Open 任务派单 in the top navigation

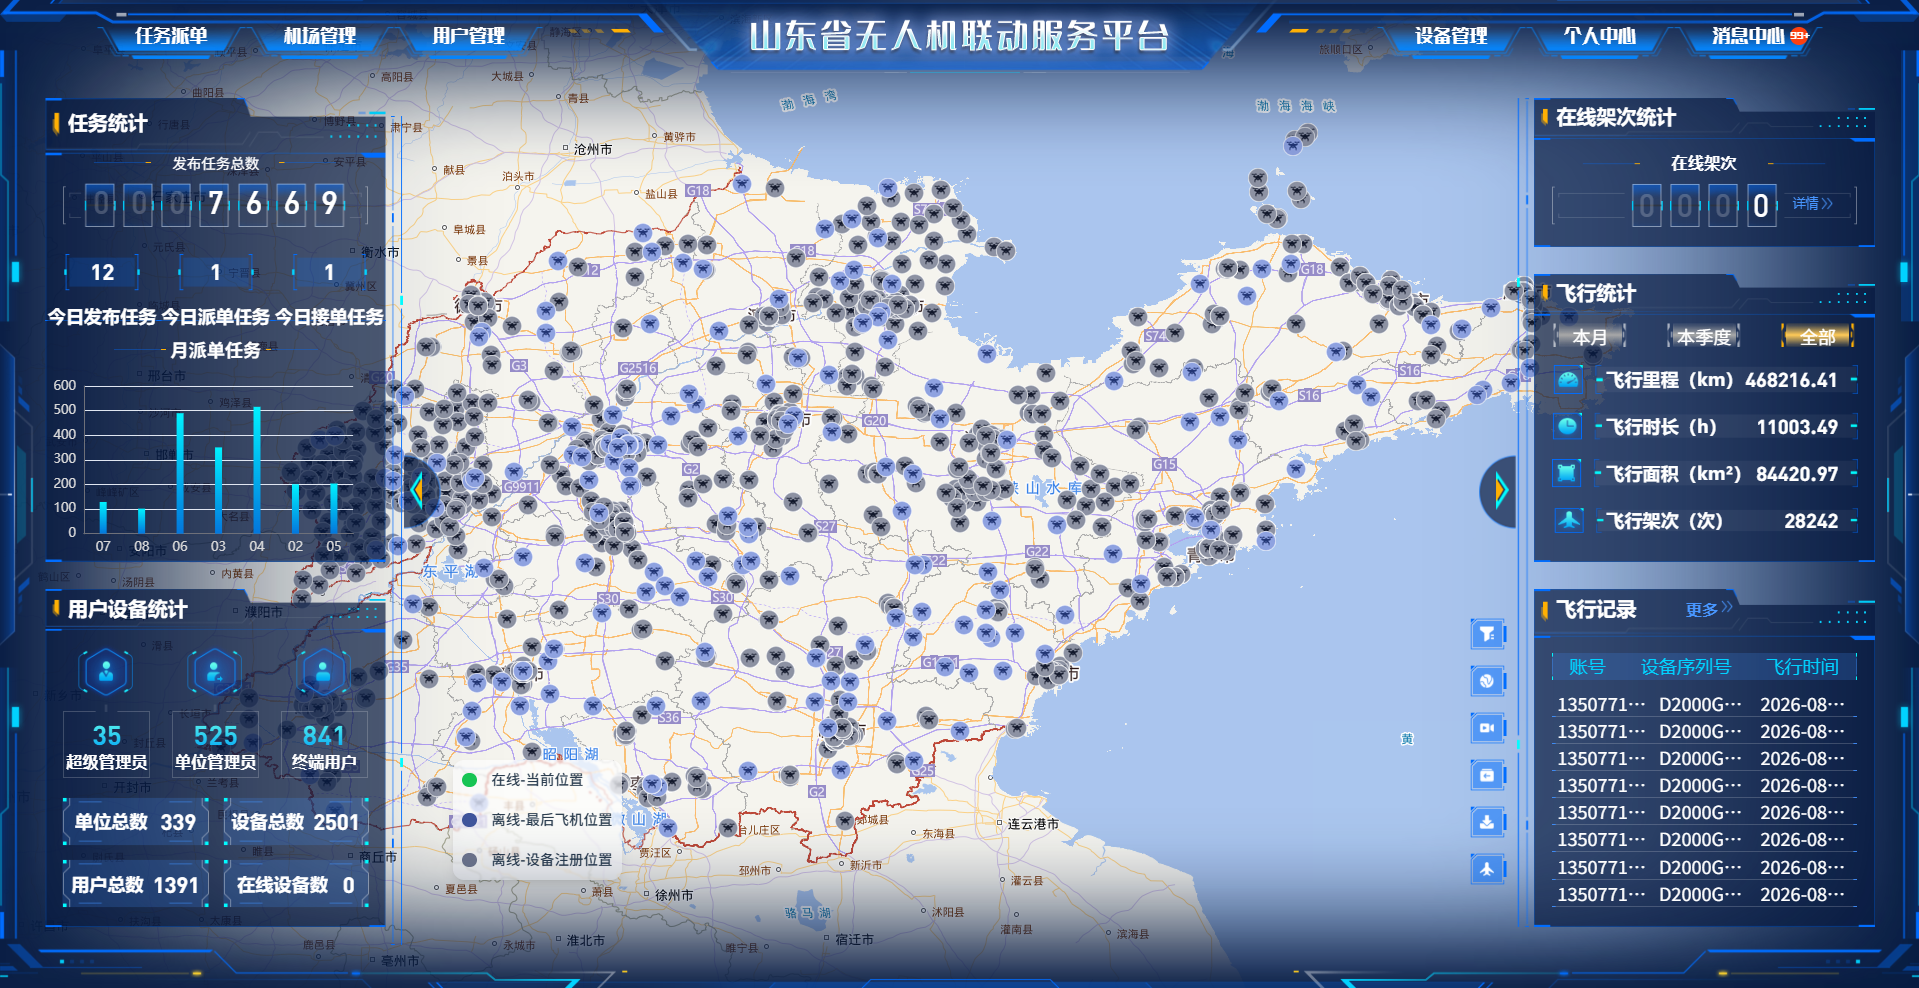171,36
